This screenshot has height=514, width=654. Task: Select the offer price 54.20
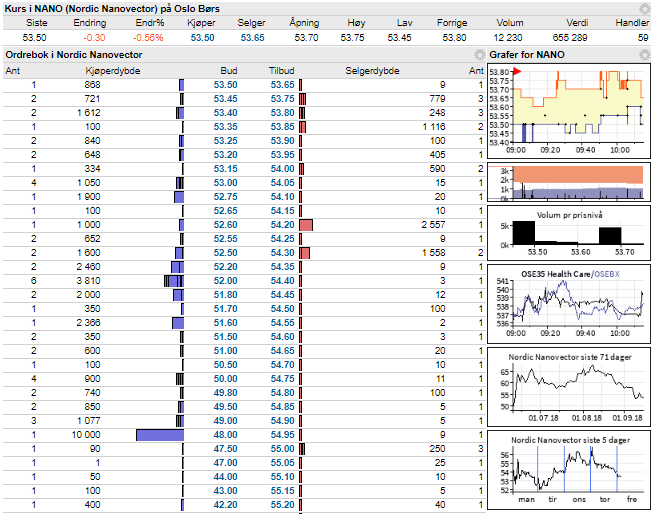click(x=282, y=225)
